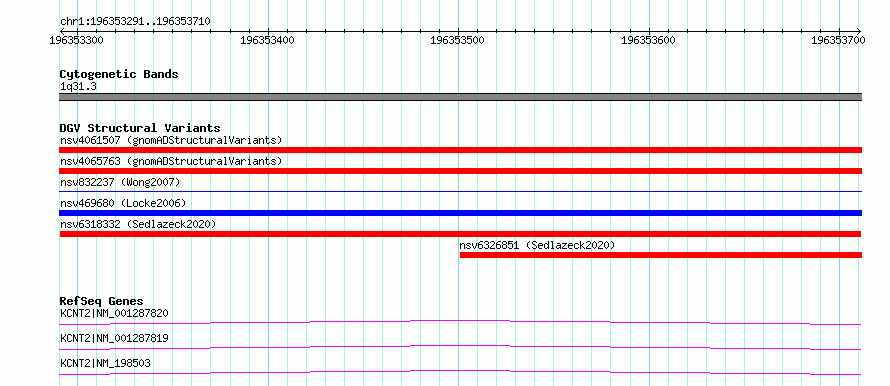The width and height of the screenshot is (890, 386).
Task: Click the red bar for nsv6318332
Action: tap(460, 234)
